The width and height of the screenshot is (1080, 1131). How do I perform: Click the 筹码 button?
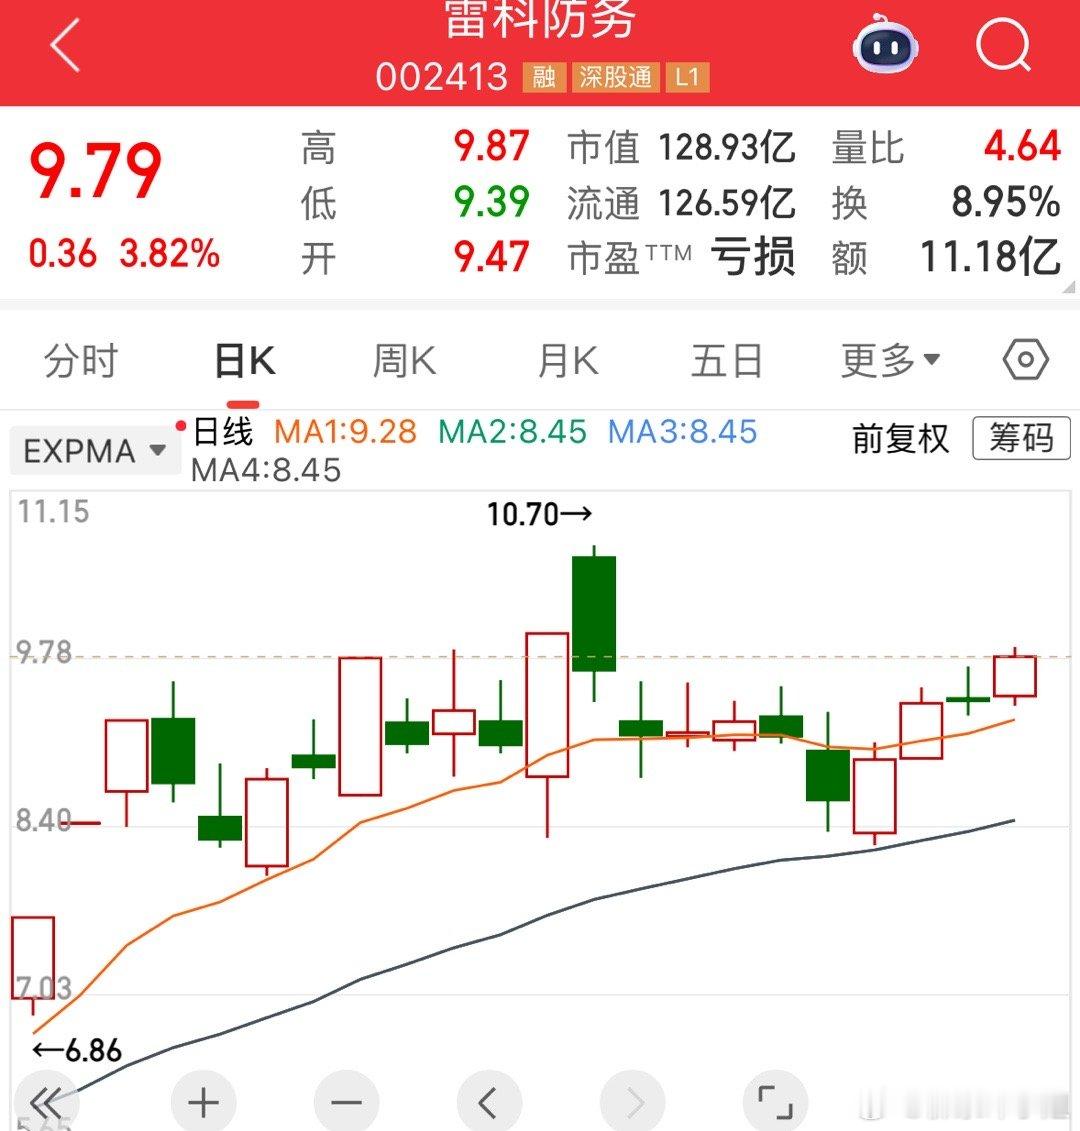pyautogui.click(x=1021, y=438)
